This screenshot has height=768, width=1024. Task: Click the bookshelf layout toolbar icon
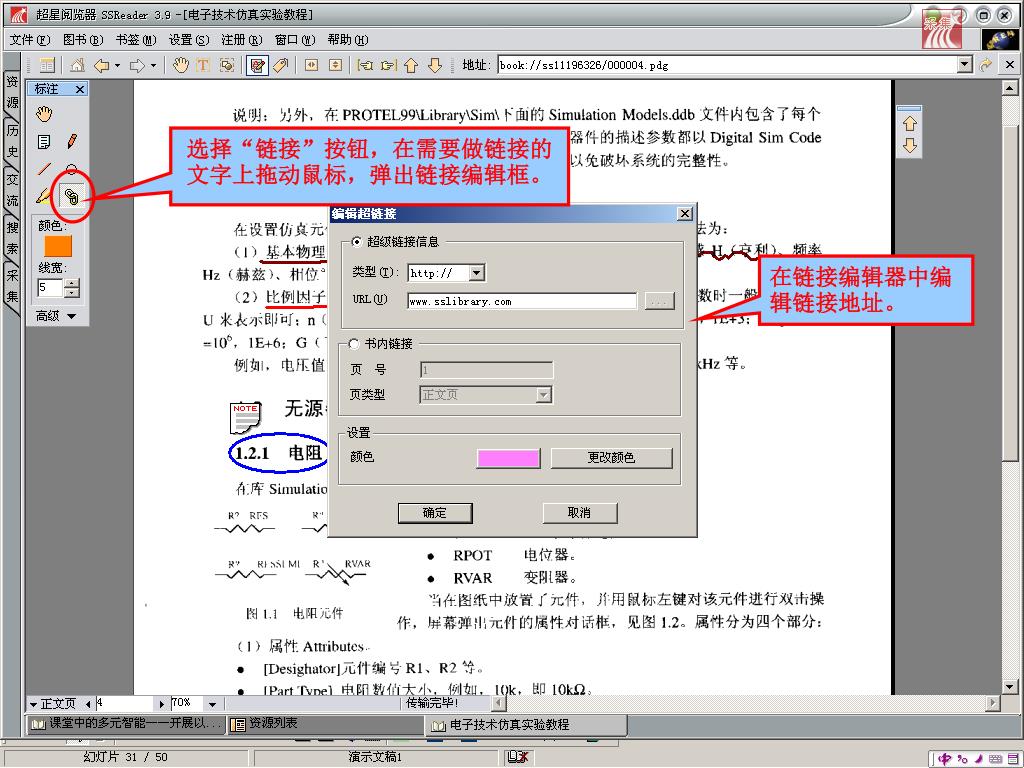coord(47,65)
